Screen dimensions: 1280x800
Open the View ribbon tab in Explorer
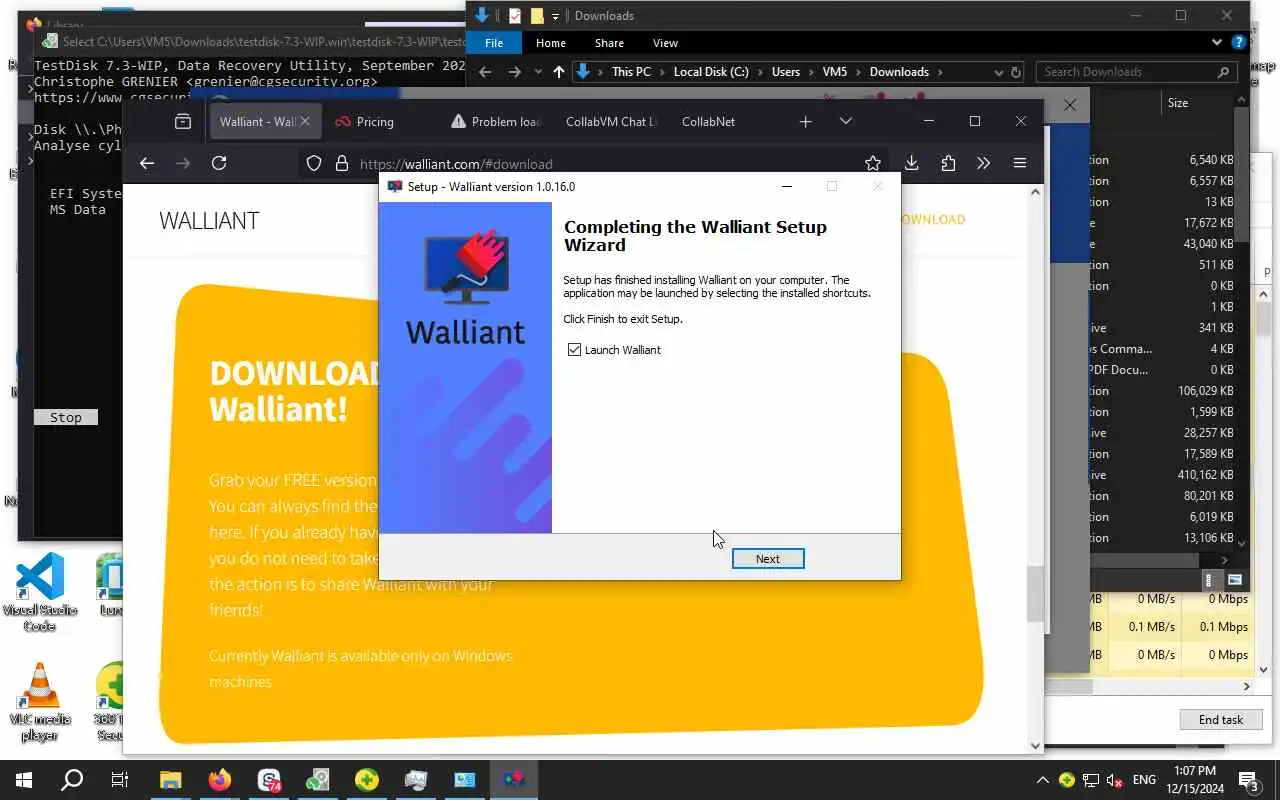665,43
